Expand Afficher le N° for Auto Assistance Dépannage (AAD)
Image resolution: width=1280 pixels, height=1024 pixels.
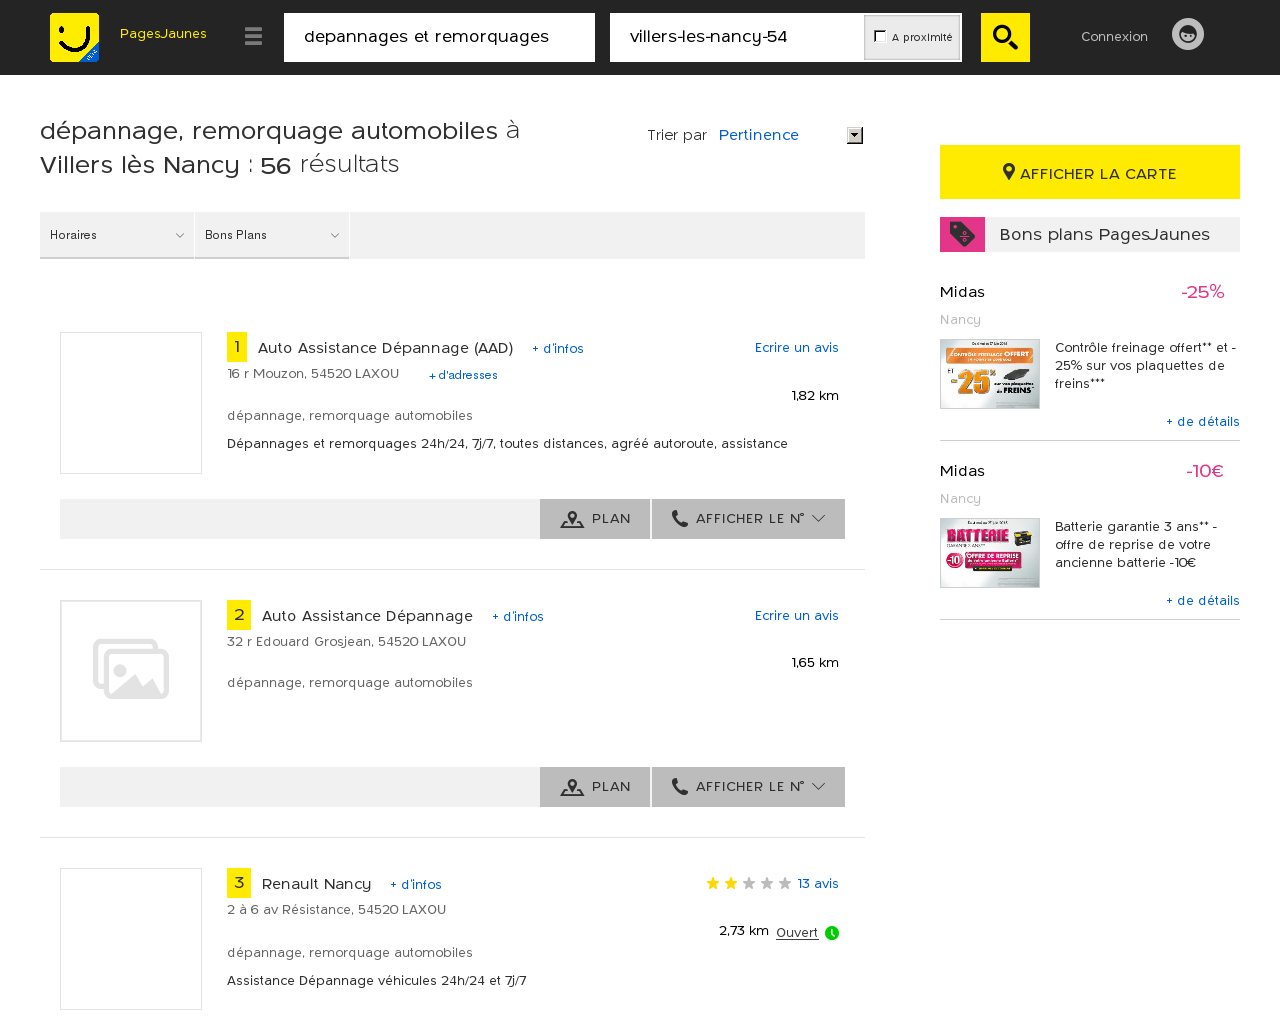[x=748, y=519]
